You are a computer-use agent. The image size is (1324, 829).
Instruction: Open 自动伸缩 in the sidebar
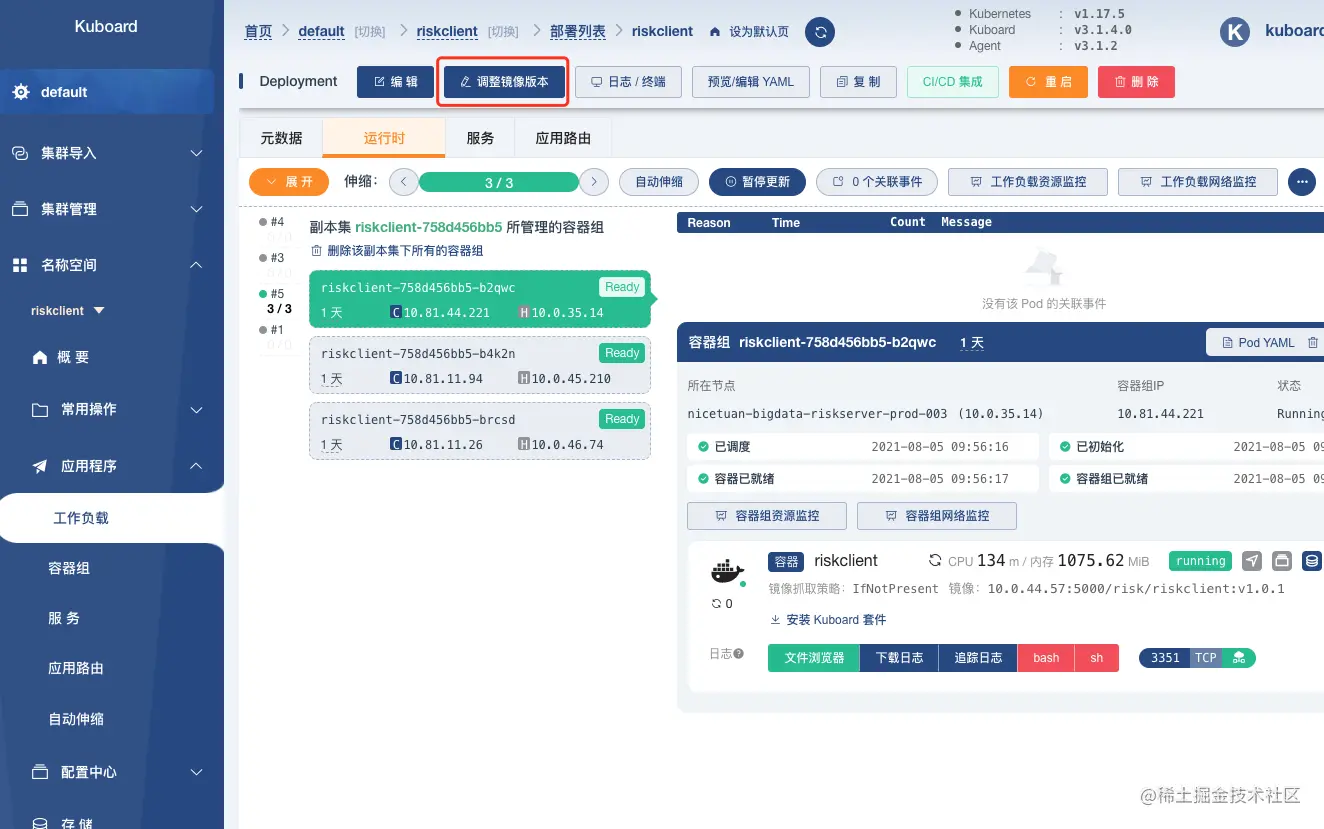click(76, 719)
